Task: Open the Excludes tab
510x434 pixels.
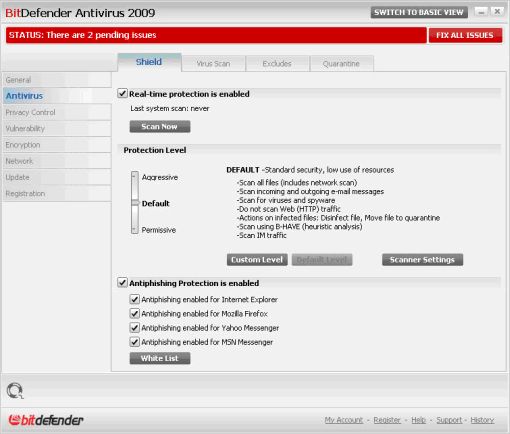Action: pyautogui.click(x=277, y=64)
